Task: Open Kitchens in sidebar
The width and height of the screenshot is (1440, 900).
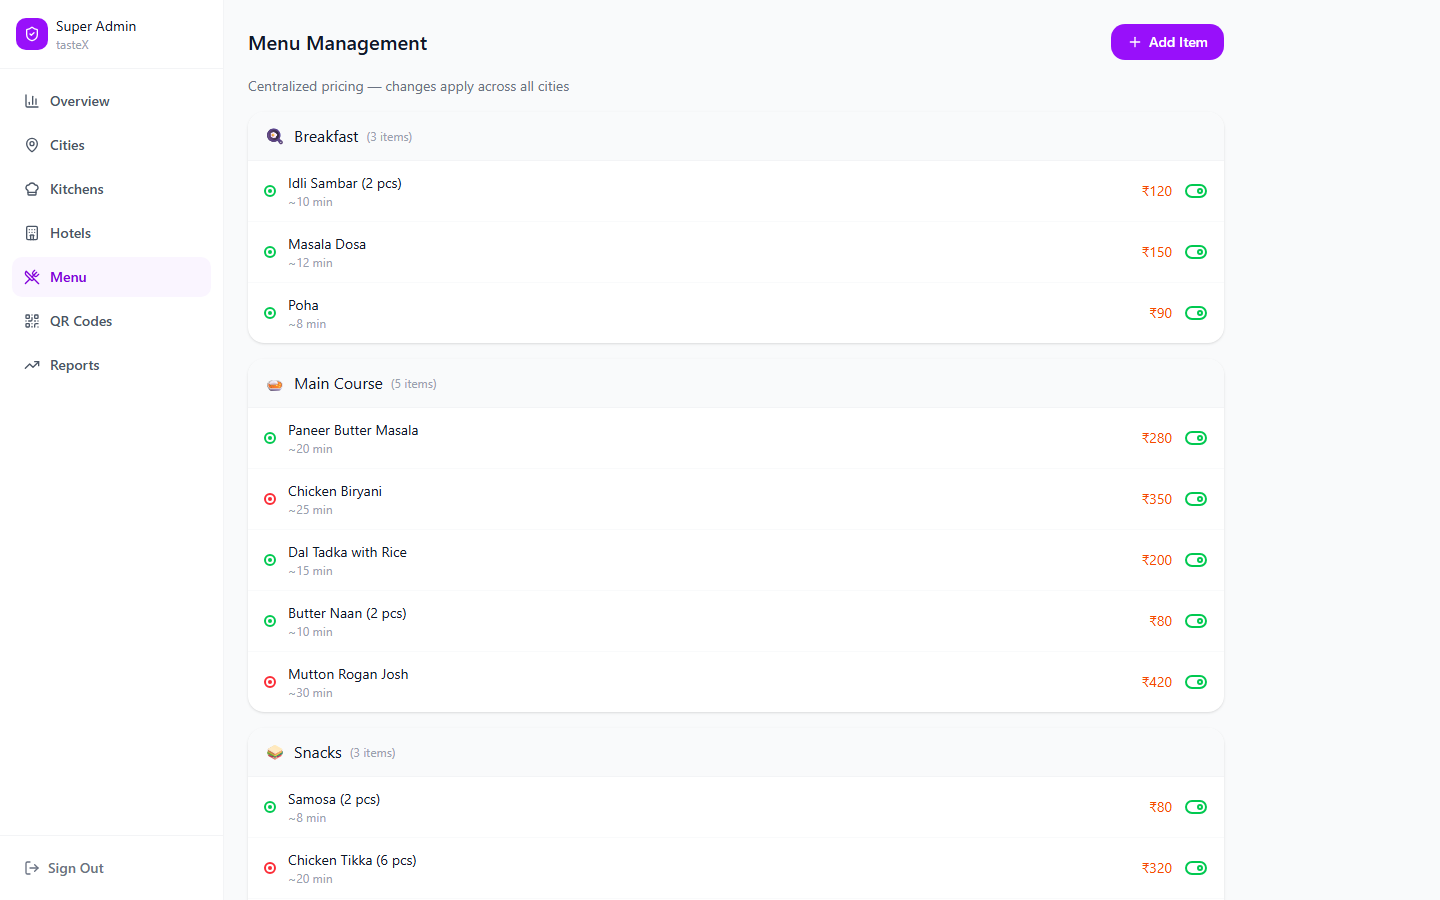Action: coord(111,189)
